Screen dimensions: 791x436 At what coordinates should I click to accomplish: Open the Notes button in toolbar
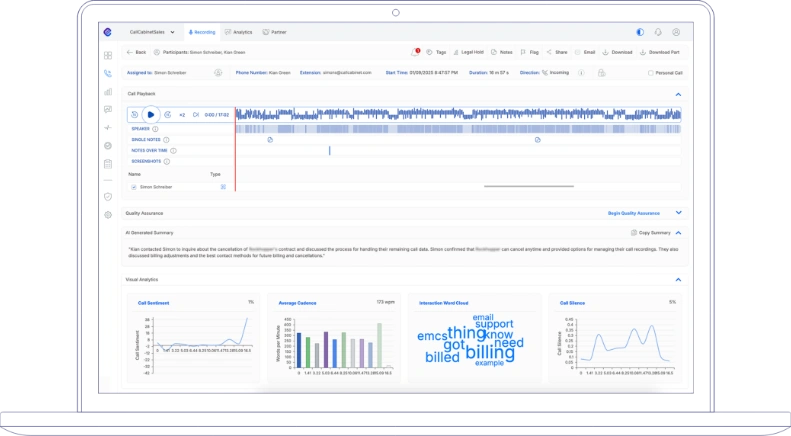(x=502, y=52)
